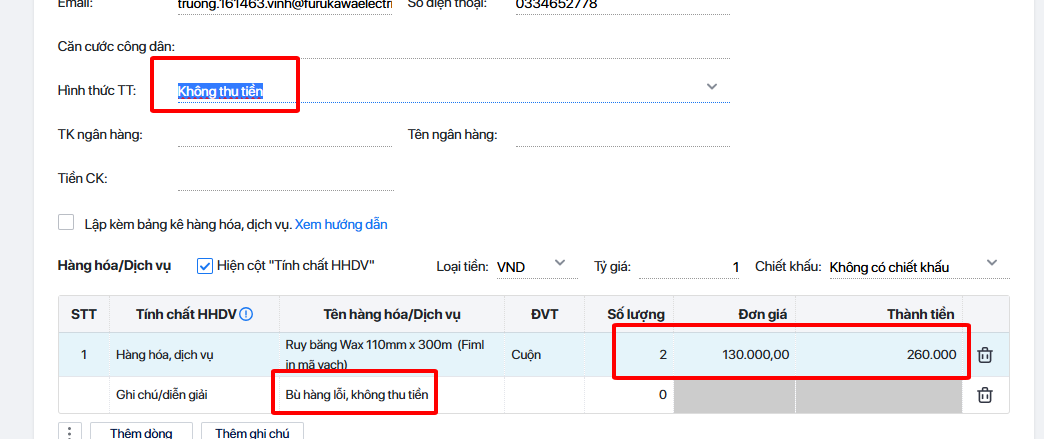This screenshot has height=439, width=1044.
Task: Click the Đơn giá cell 130.000,00
Action: tap(735, 354)
